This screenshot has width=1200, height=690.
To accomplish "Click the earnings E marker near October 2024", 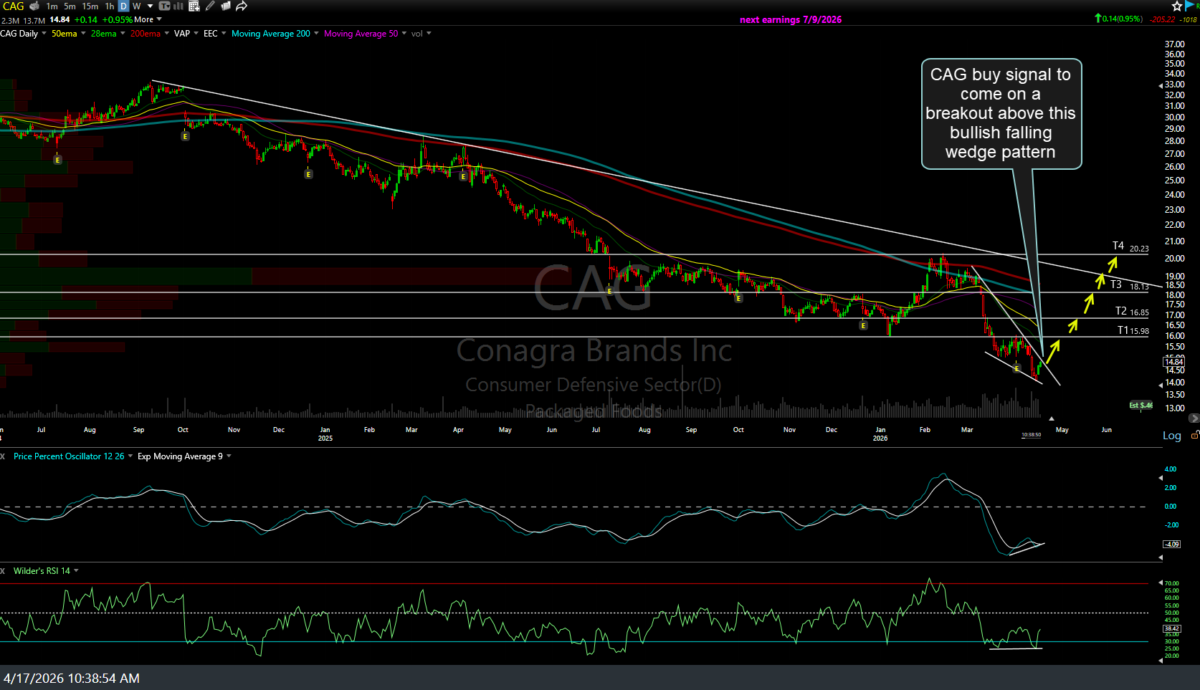I will pyautogui.click(x=185, y=136).
